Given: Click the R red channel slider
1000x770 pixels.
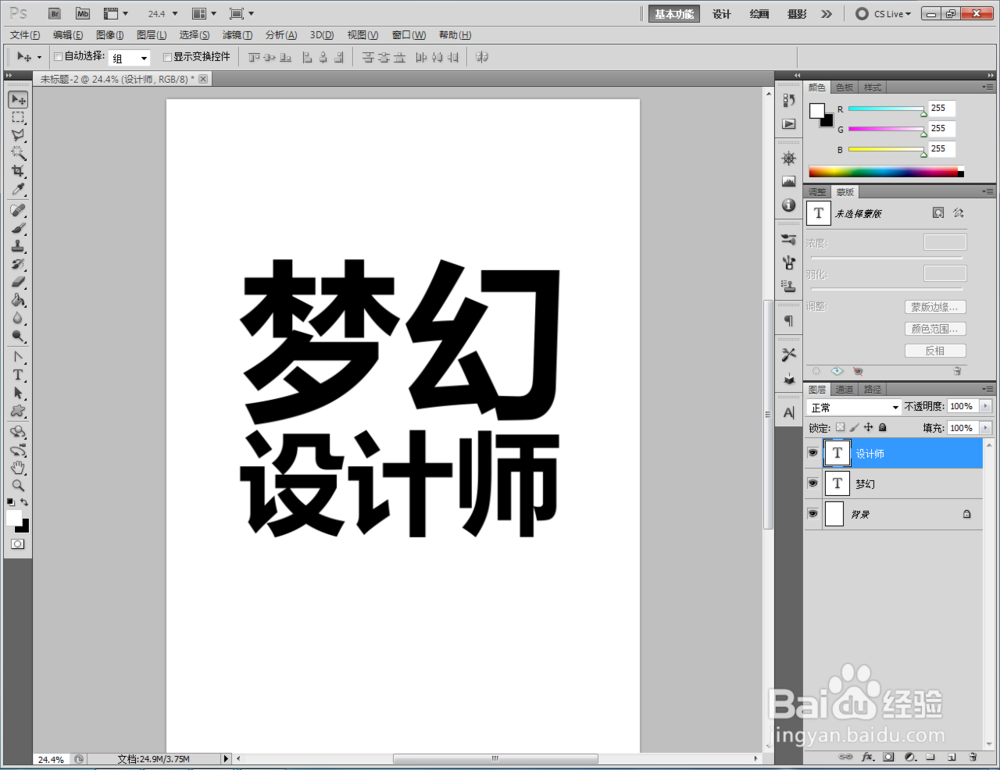Looking at the screenshot, I should pos(886,110).
